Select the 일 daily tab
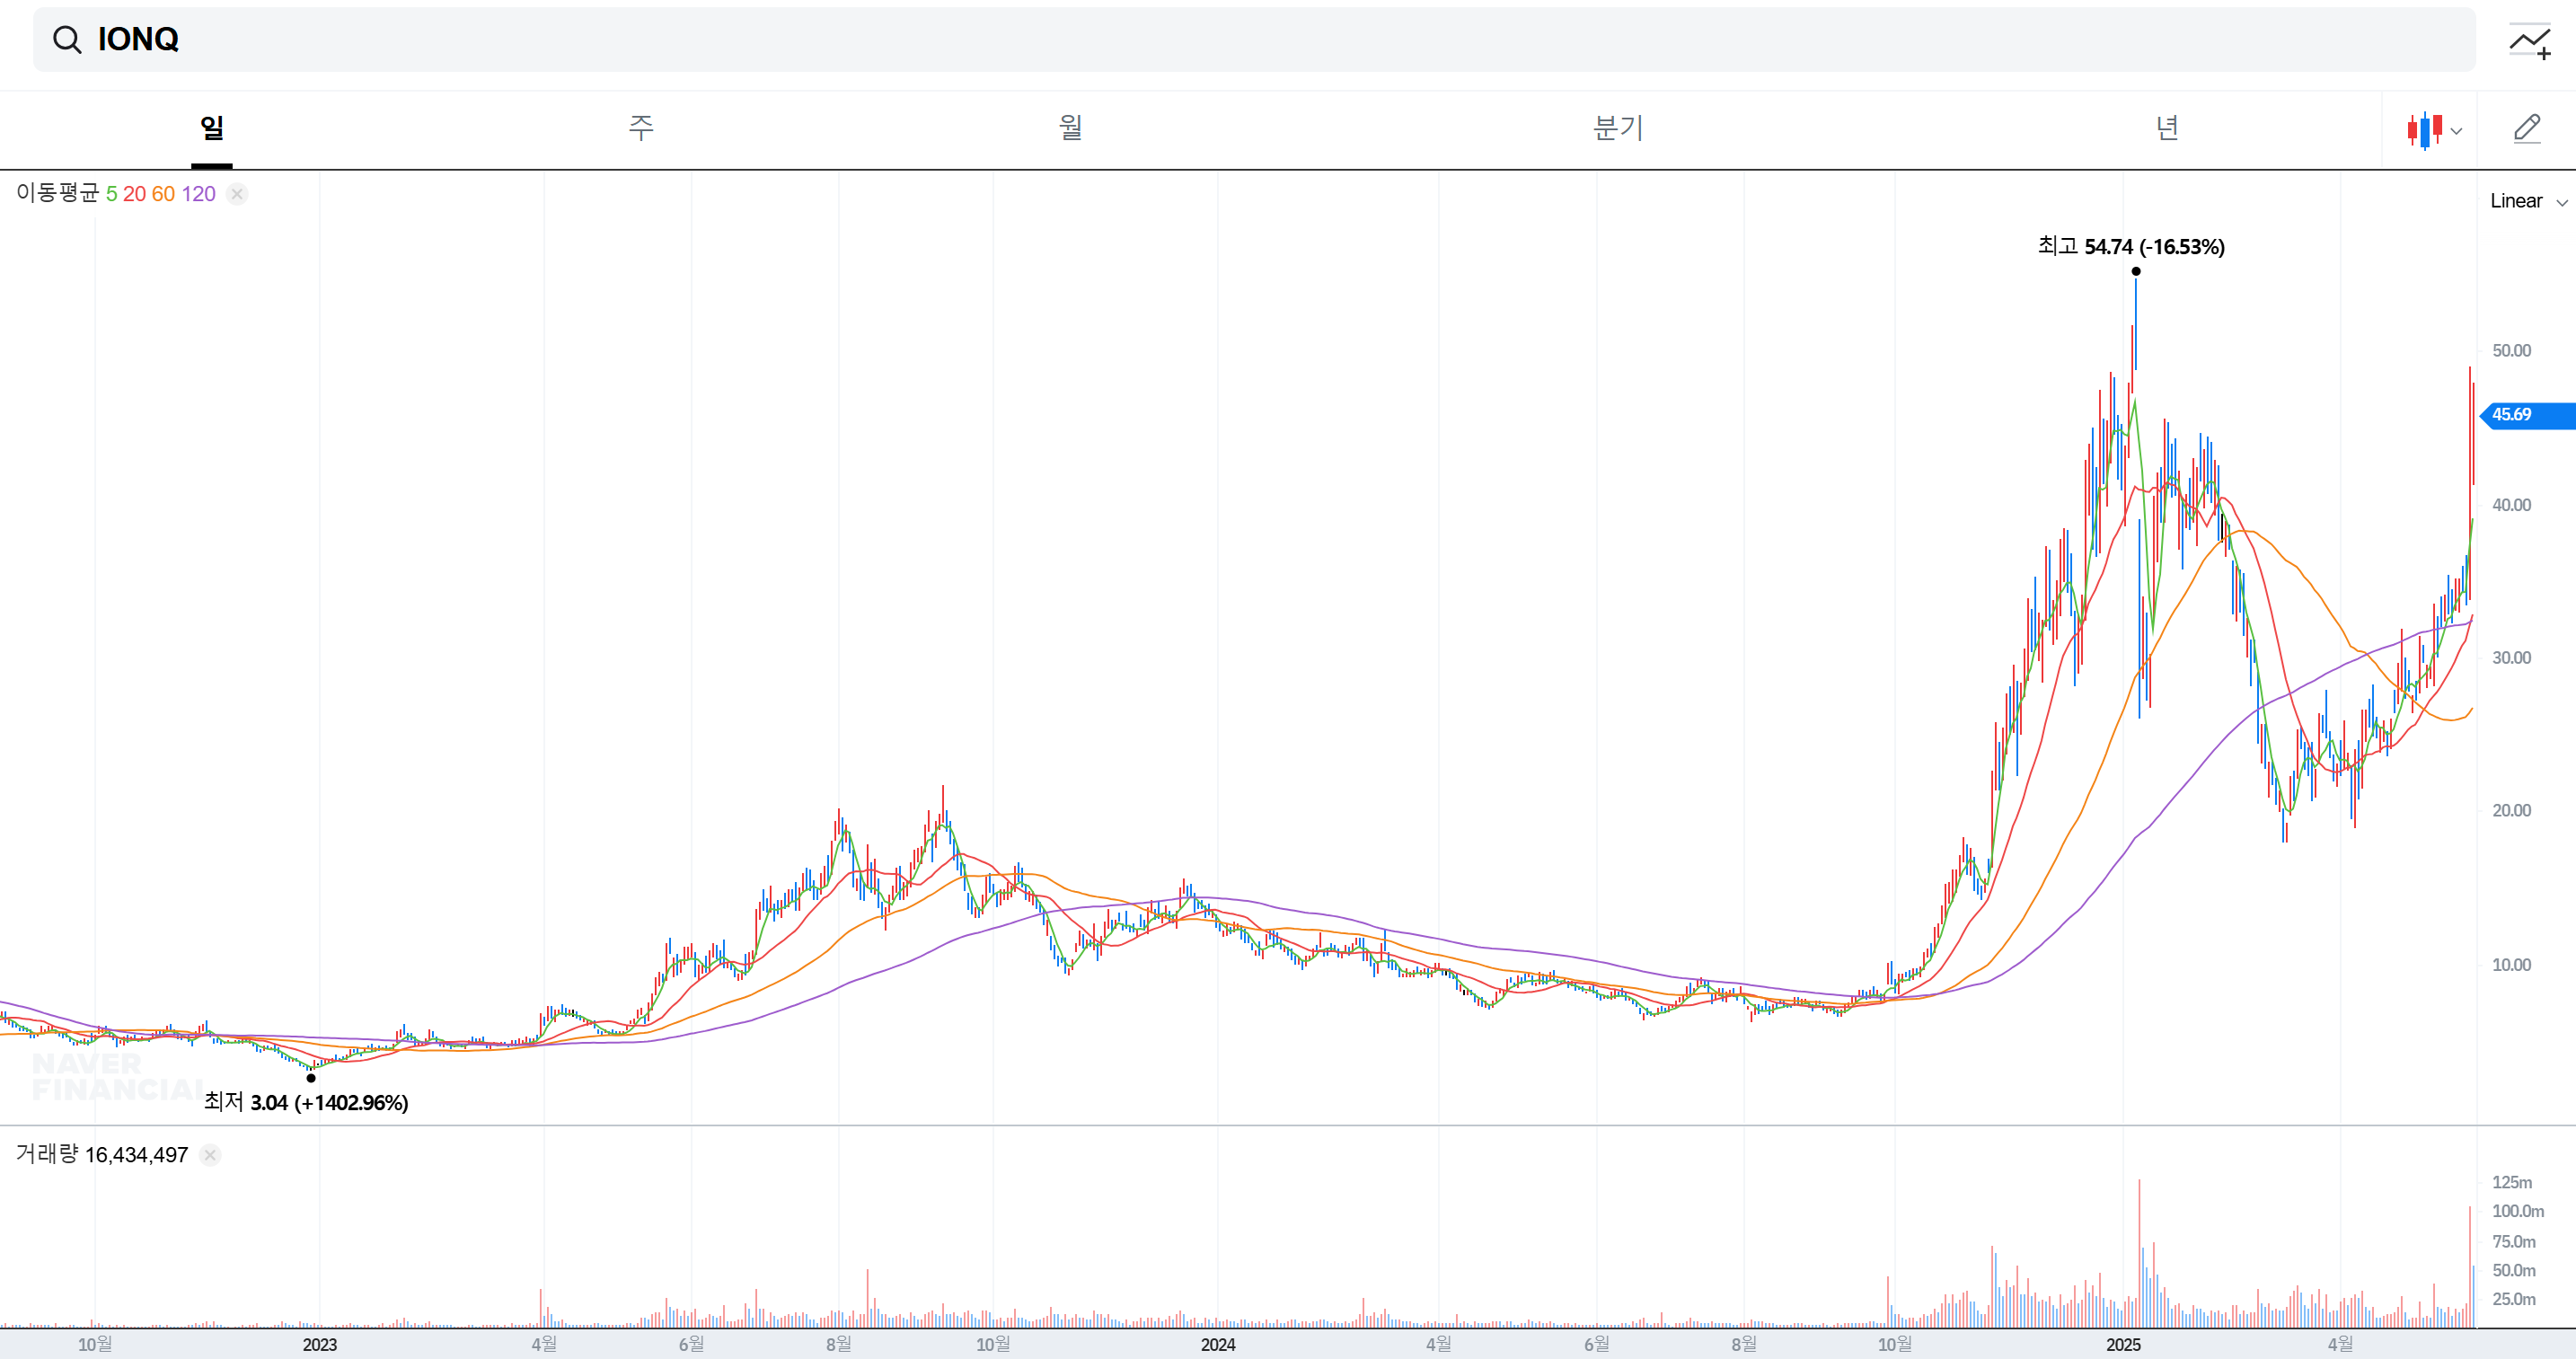Image resolution: width=2576 pixels, height=1359 pixels. coord(212,128)
